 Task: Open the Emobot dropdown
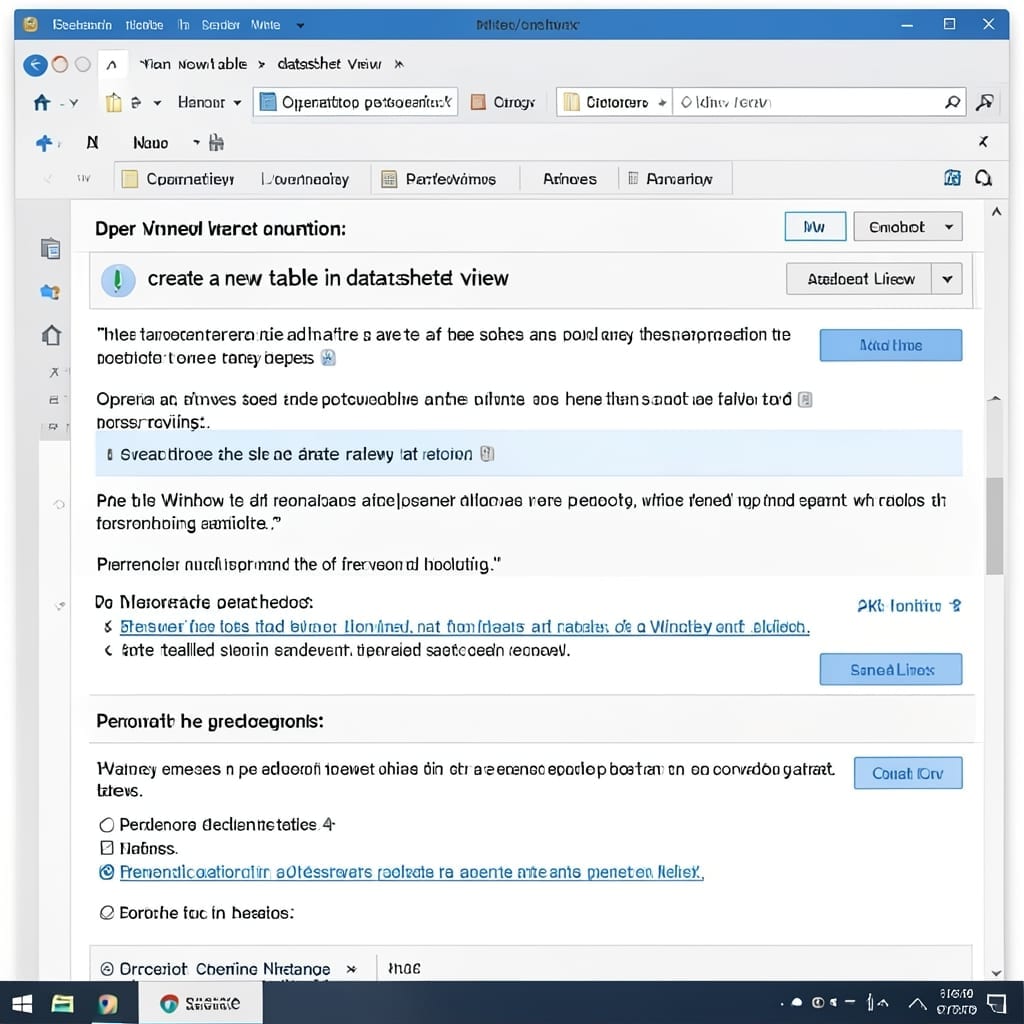tap(908, 227)
